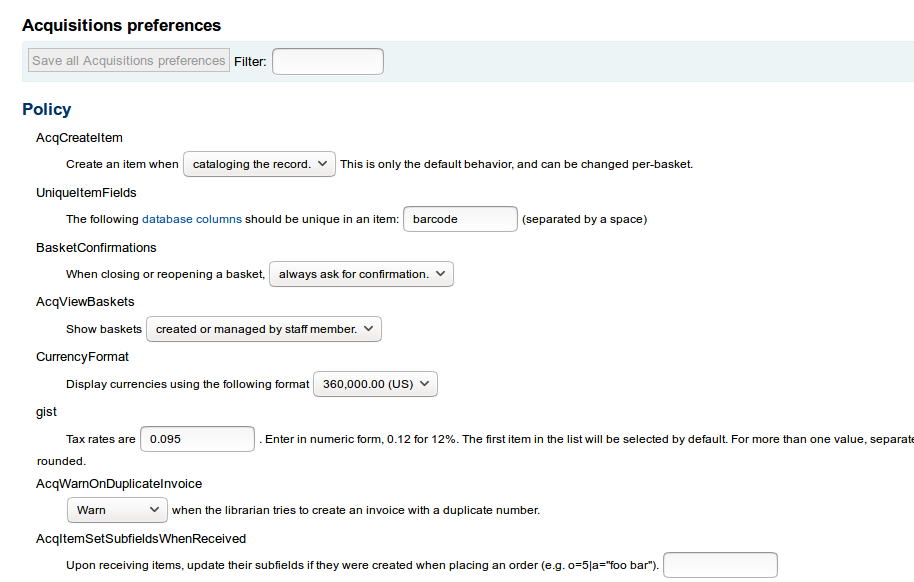Open 'created or managed by staff member.' dropdown
The height and width of the screenshot is (582, 914).
263,329
